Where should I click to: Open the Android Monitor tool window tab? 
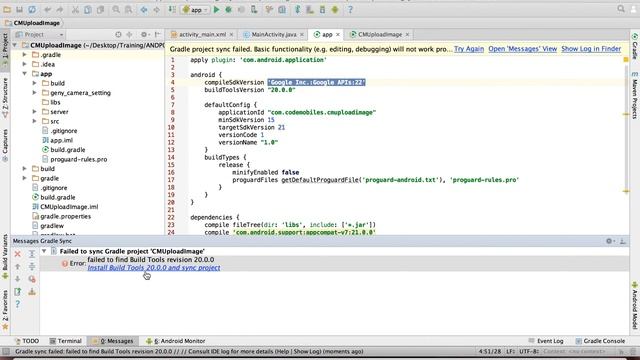[x=176, y=341]
